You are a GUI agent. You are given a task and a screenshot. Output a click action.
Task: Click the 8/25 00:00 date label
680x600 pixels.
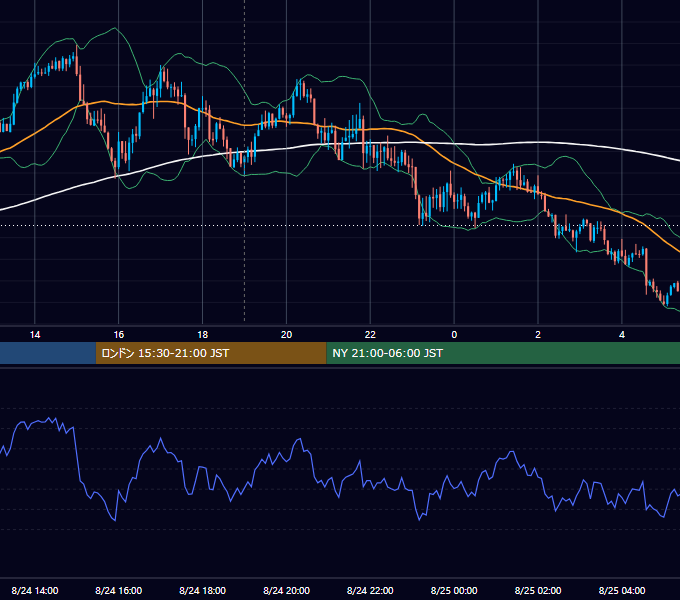454,590
